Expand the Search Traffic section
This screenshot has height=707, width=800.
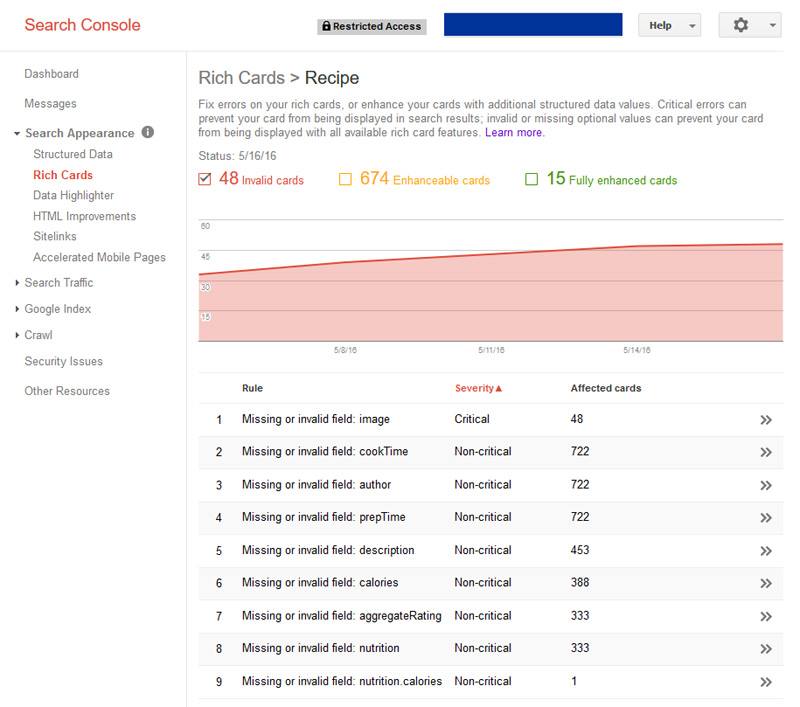[58, 283]
